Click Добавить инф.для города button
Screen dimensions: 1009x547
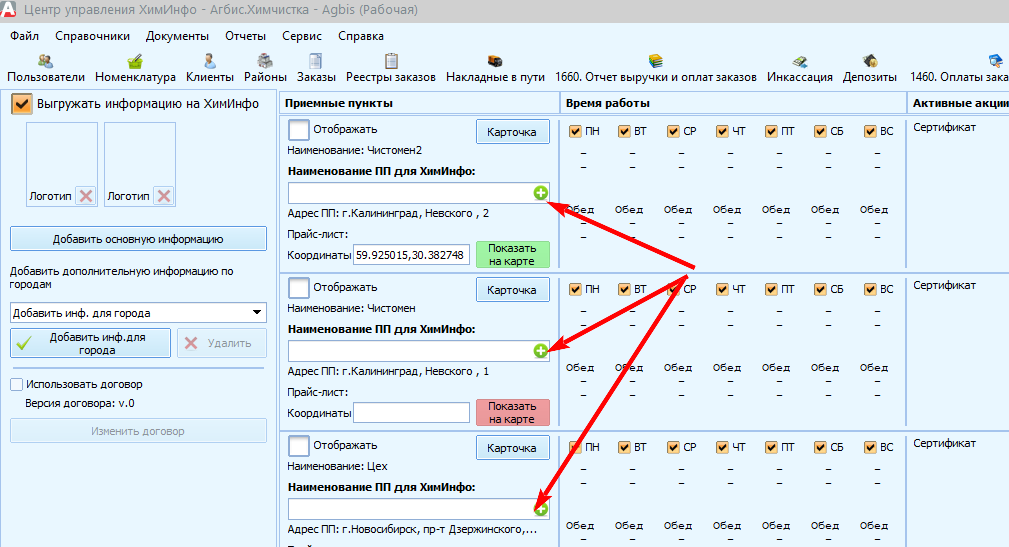click(x=90, y=343)
